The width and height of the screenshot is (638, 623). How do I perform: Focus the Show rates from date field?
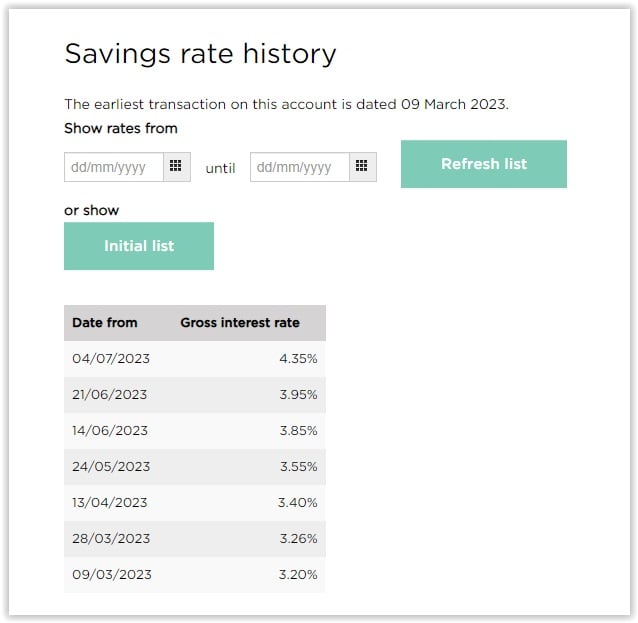[114, 167]
